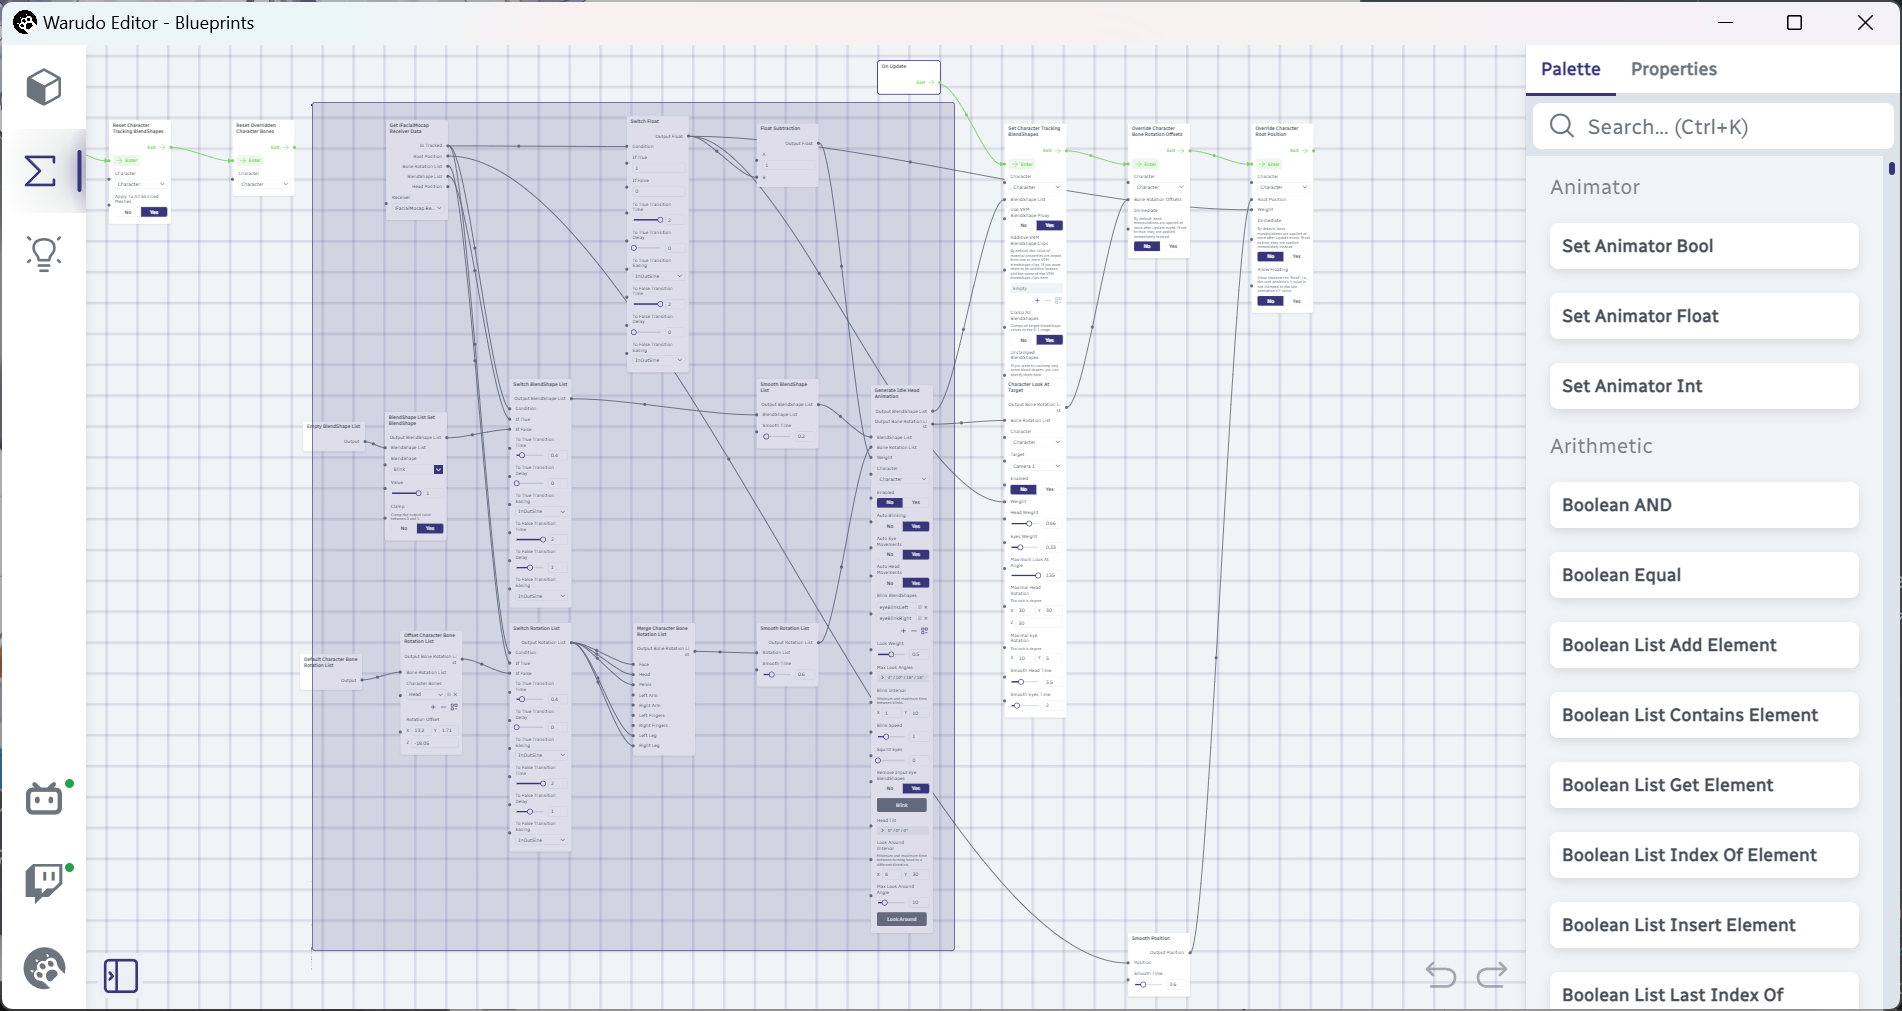Choose Boolean List Add Element from the palette

[x=1704, y=645]
